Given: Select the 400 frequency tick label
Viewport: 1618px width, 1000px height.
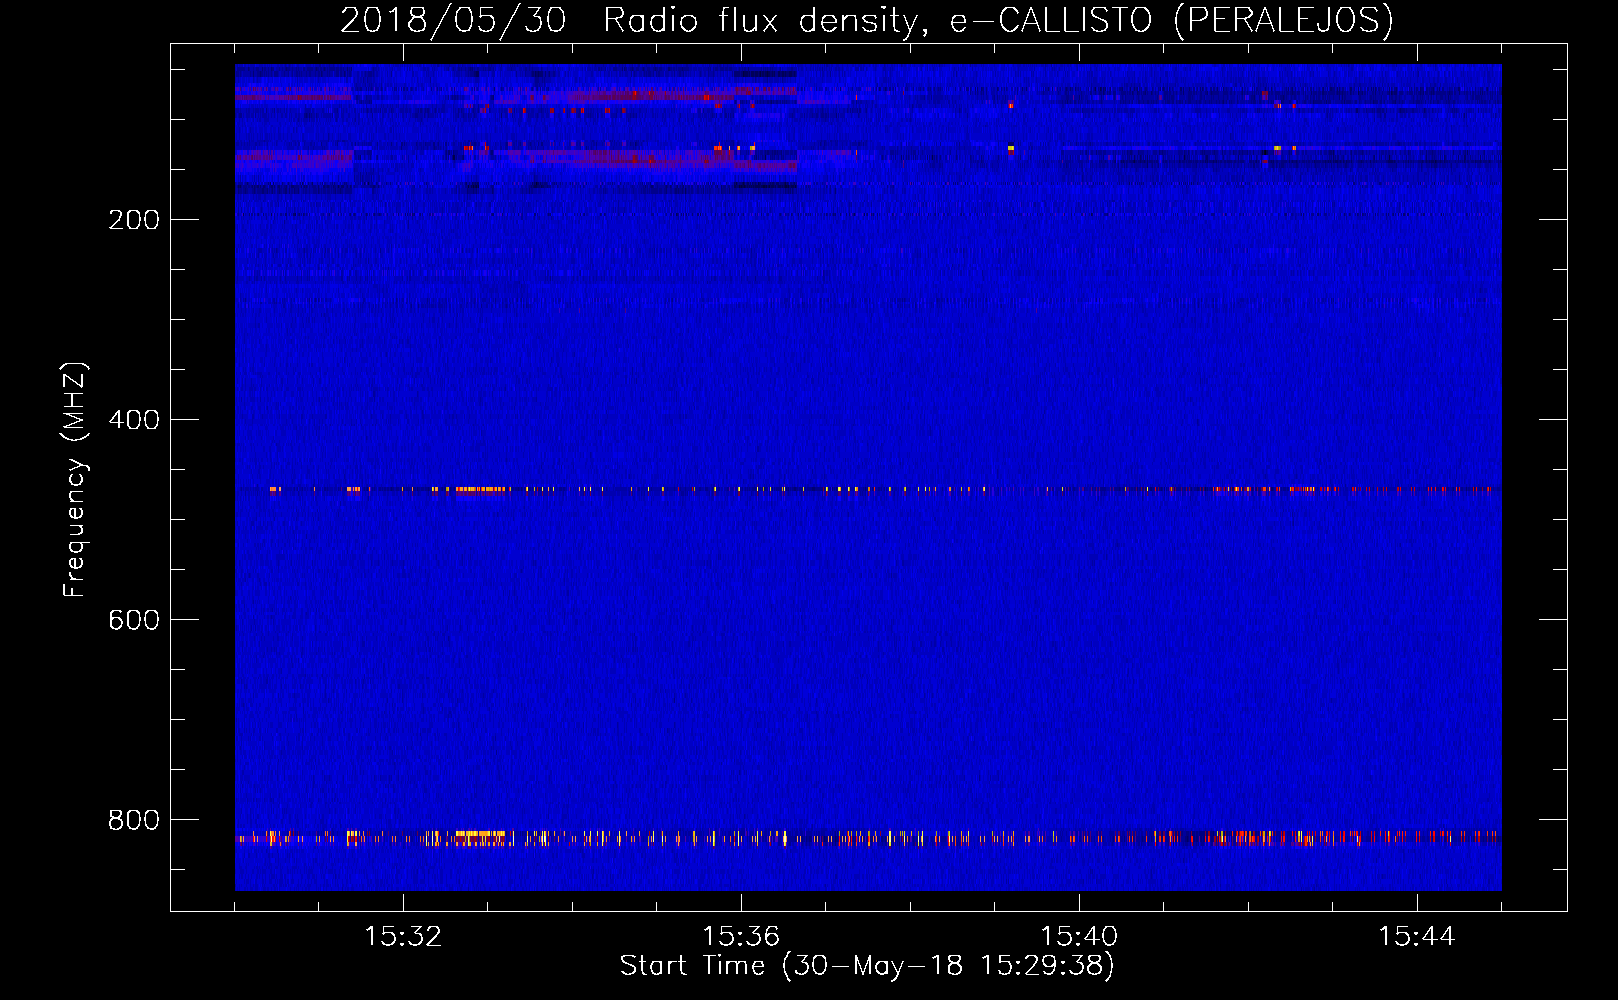Looking at the screenshot, I should tap(134, 420).
